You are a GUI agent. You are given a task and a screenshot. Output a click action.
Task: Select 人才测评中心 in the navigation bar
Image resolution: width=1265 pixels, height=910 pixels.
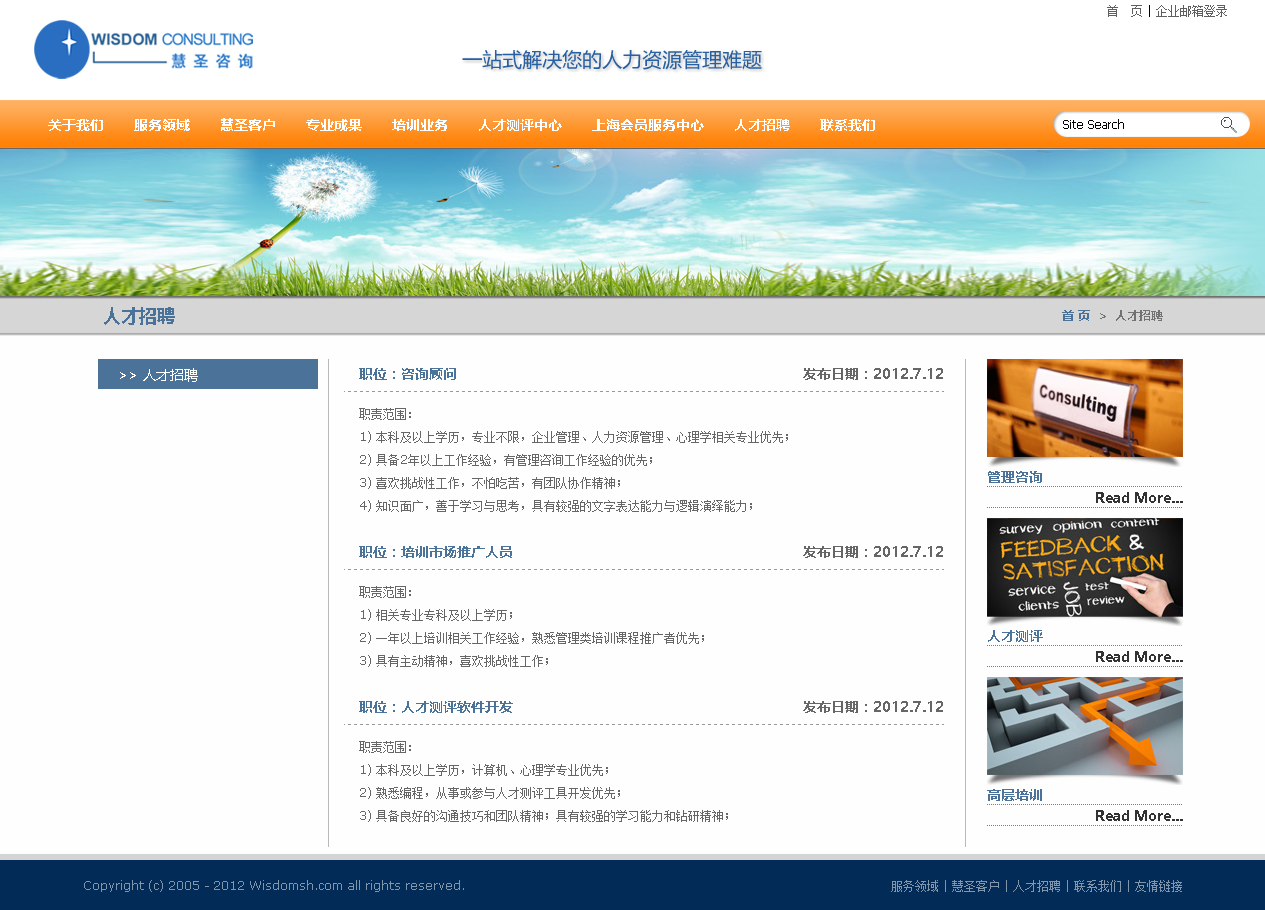(x=520, y=125)
